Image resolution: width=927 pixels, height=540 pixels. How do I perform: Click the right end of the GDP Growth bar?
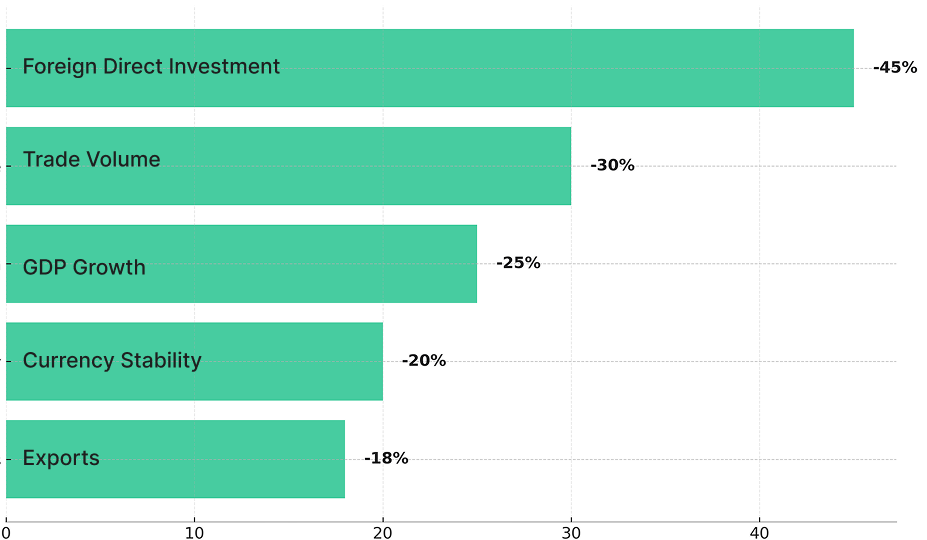473,264
